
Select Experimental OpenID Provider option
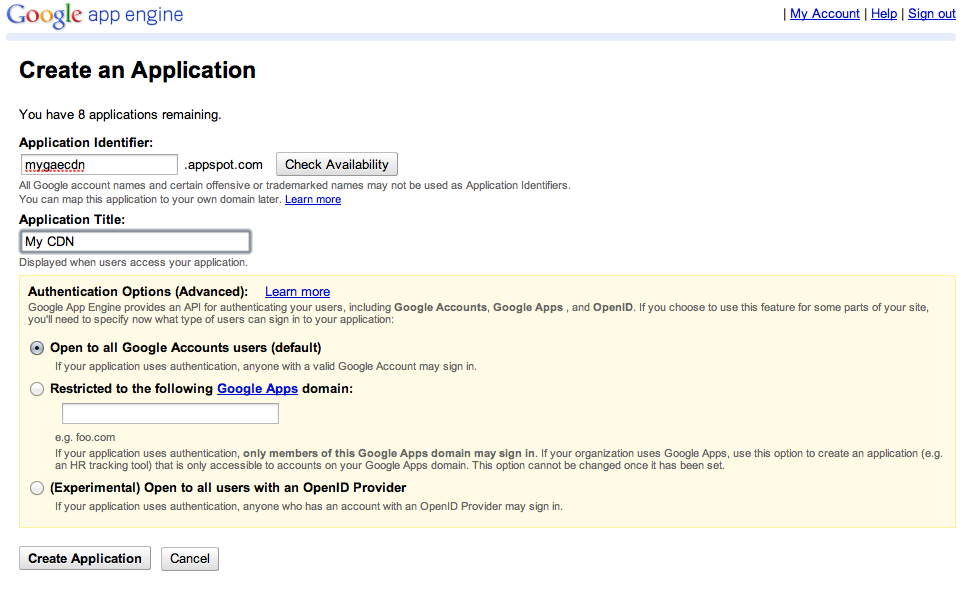pyautogui.click(x=37, y=488)
